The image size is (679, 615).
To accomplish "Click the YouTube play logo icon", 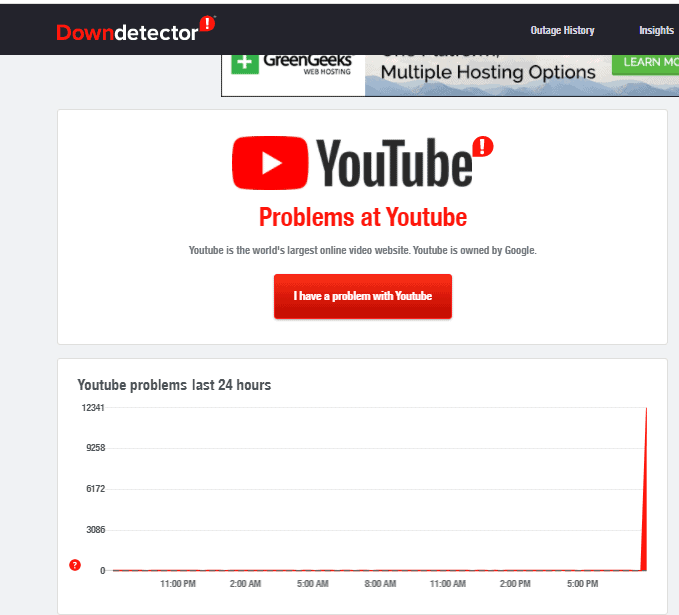I will (270, 163).
